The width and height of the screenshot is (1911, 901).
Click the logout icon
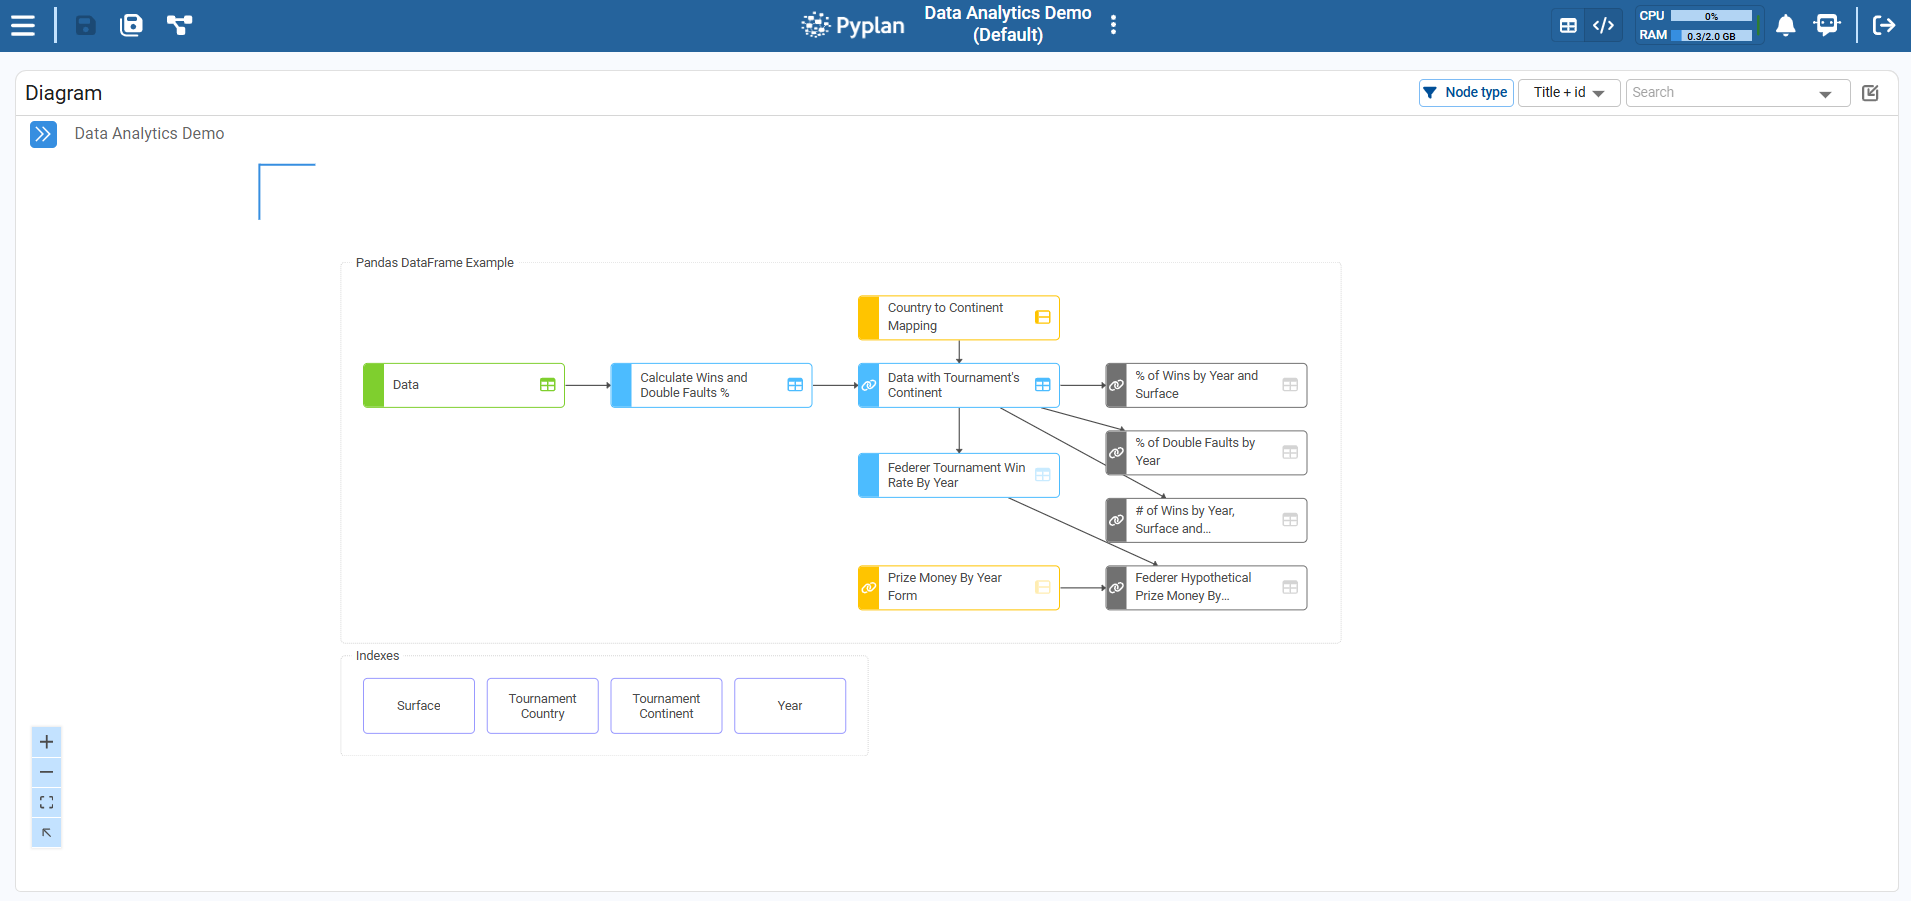tap(1883, 25)
